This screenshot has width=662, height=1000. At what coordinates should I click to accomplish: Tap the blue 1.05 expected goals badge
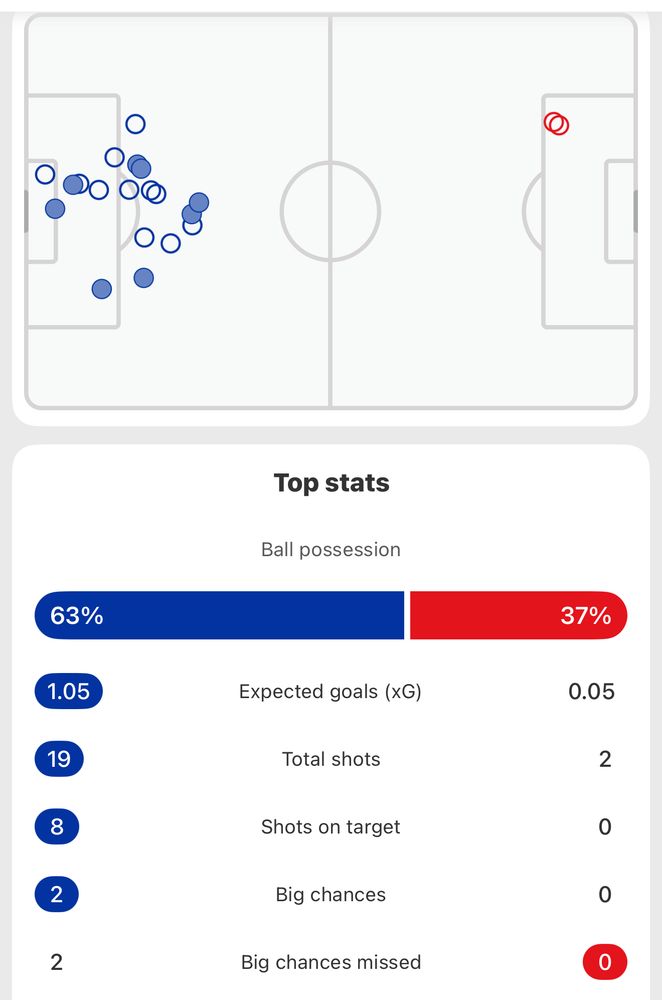(x=68, y=691)
